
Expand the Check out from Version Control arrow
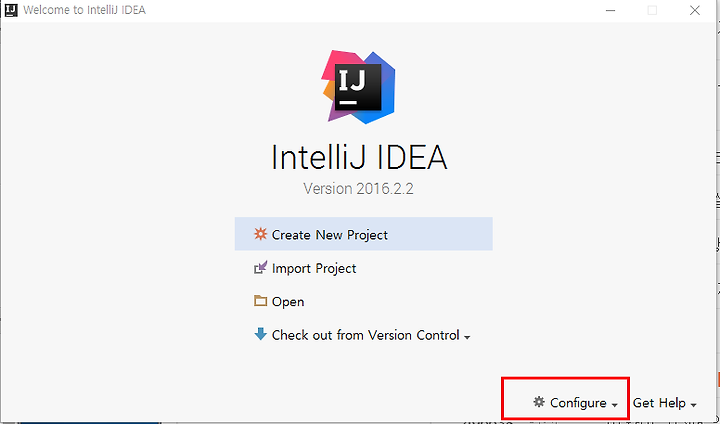467,338
